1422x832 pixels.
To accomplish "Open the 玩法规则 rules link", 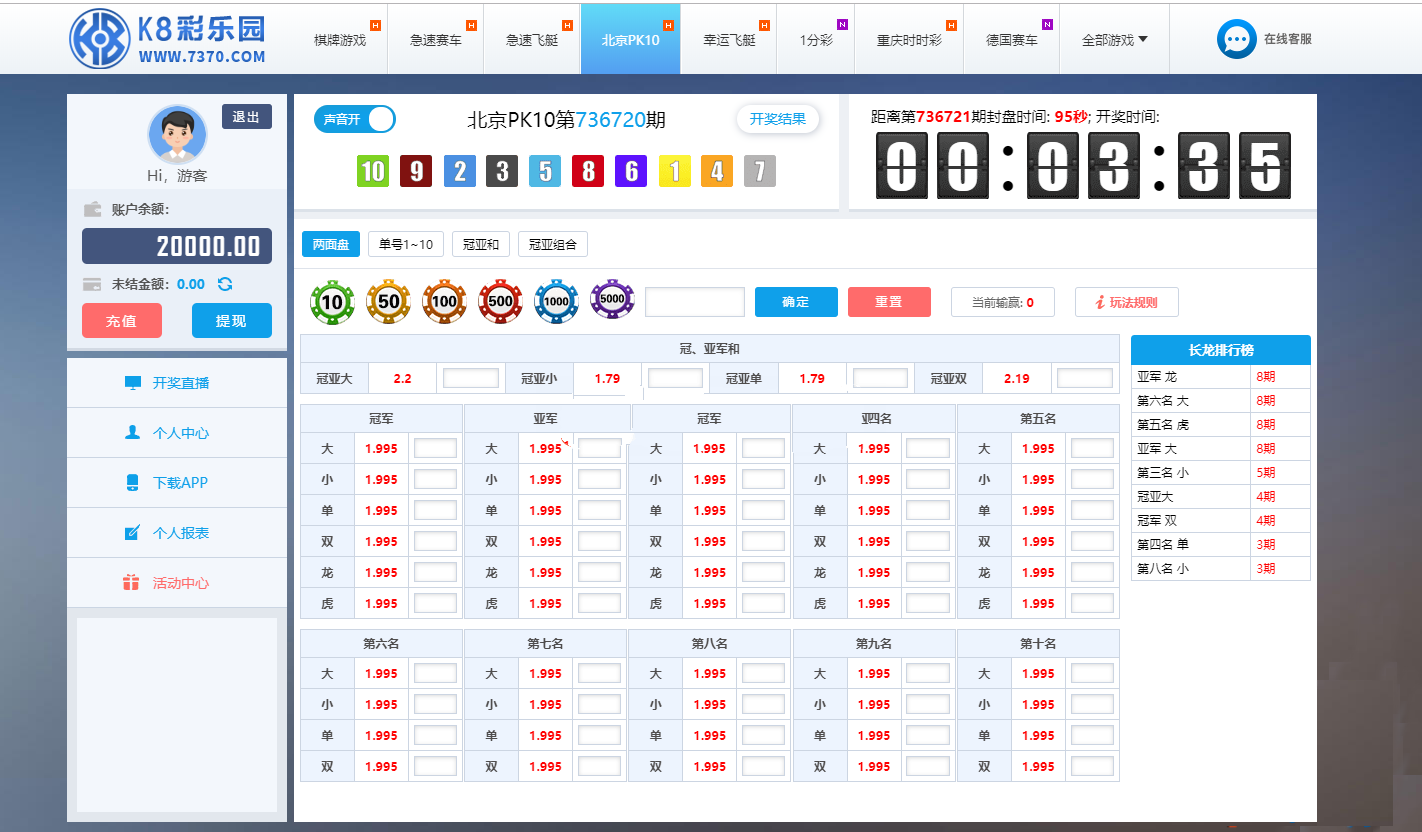I will tap(1126, 302).
